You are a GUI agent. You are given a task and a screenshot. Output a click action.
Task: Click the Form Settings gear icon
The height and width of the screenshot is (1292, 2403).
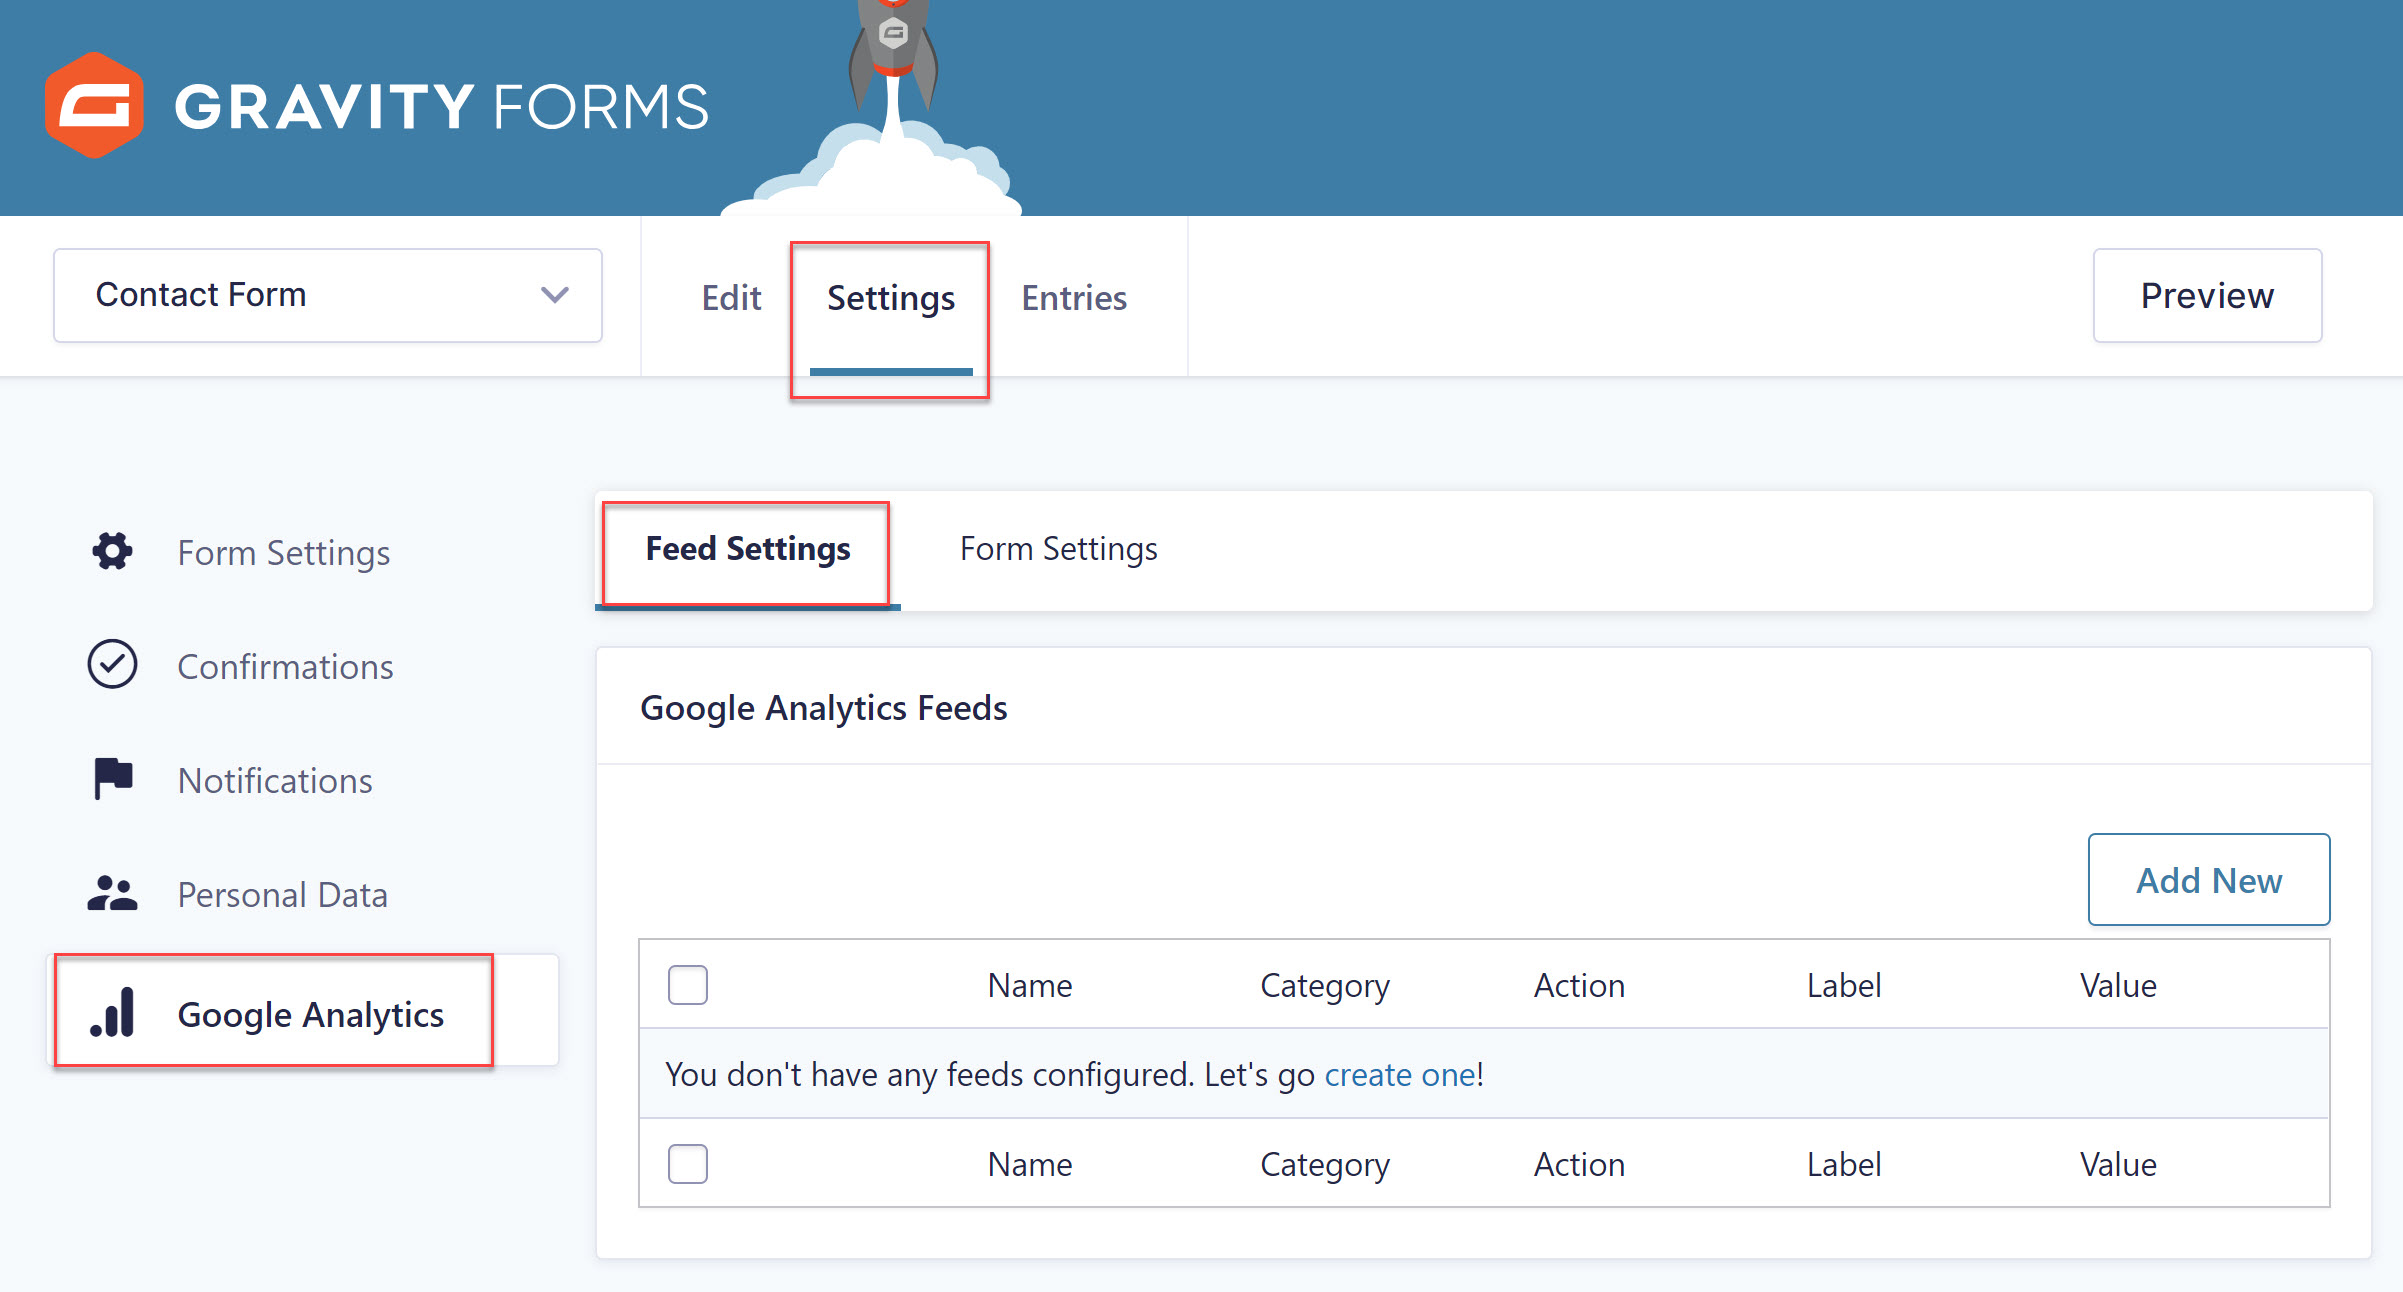tap(112, 551)
